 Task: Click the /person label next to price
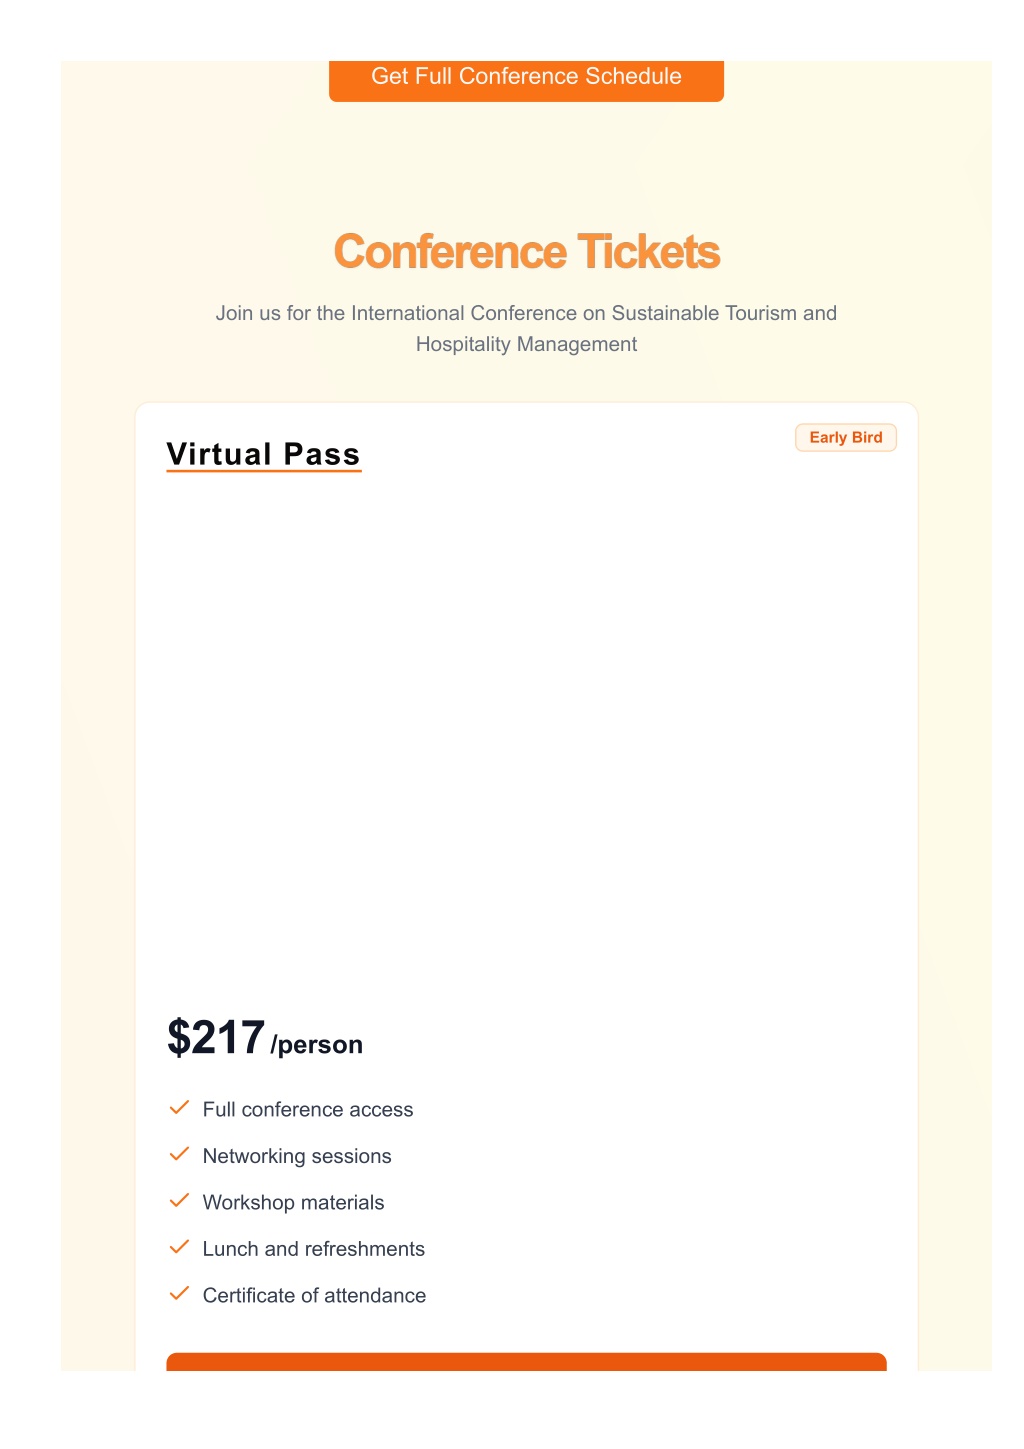coord(316,1045)
